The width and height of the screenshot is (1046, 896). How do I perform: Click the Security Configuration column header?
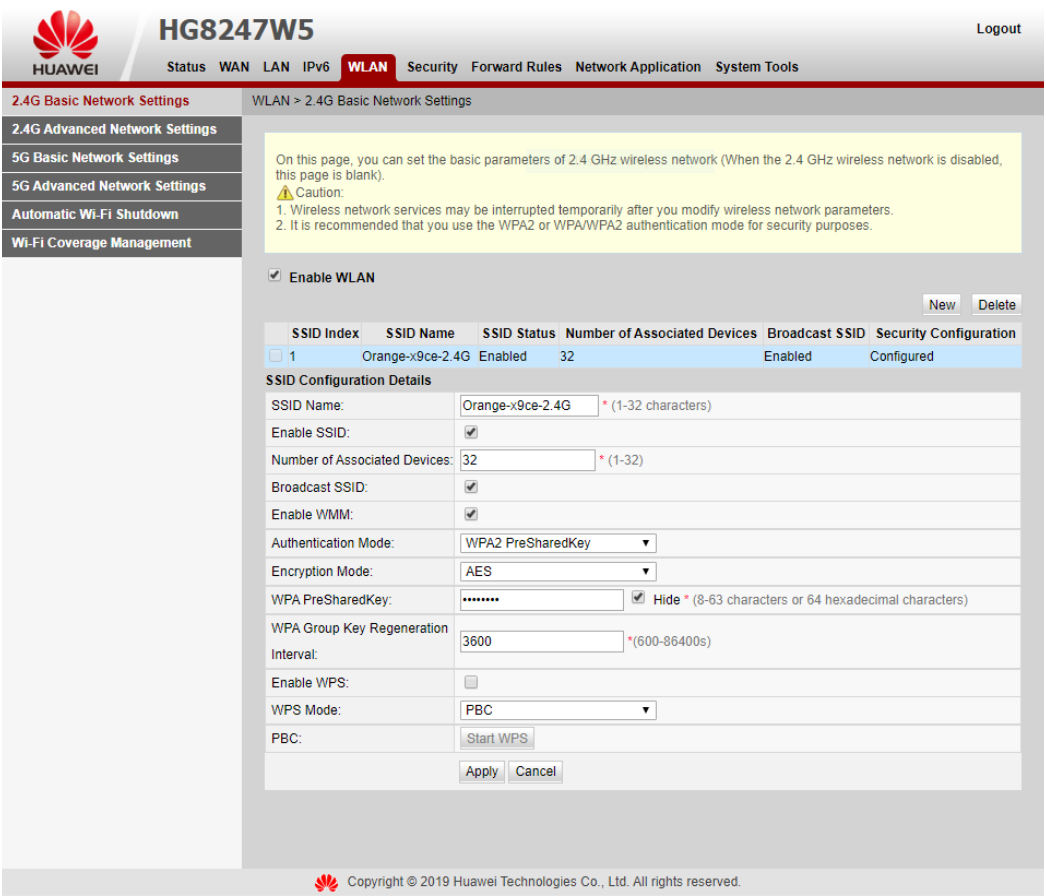(x=945, y=333)
